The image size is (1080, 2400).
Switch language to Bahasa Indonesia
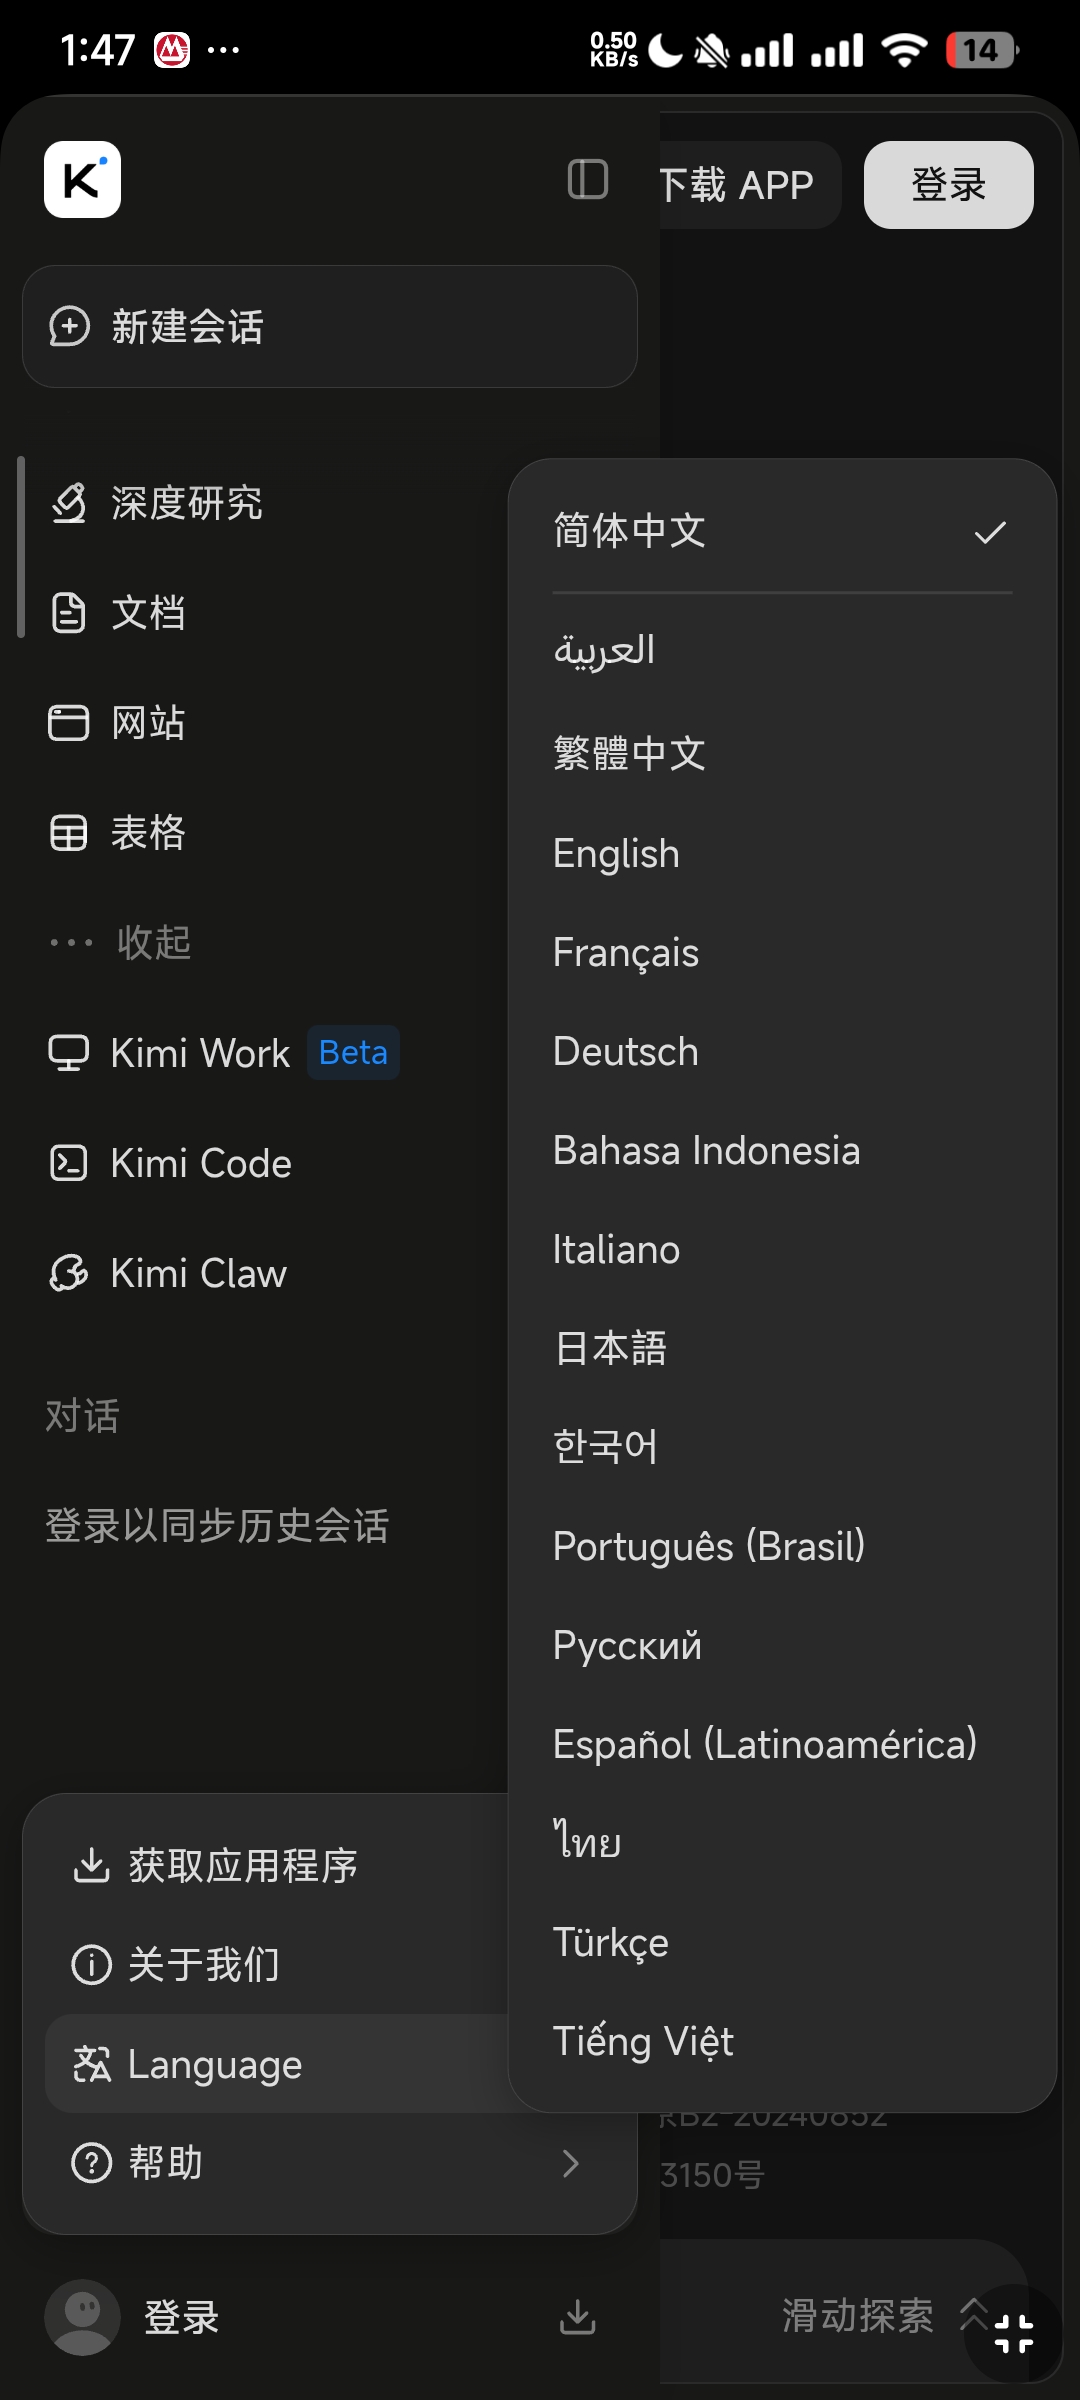pos(782,1150)
